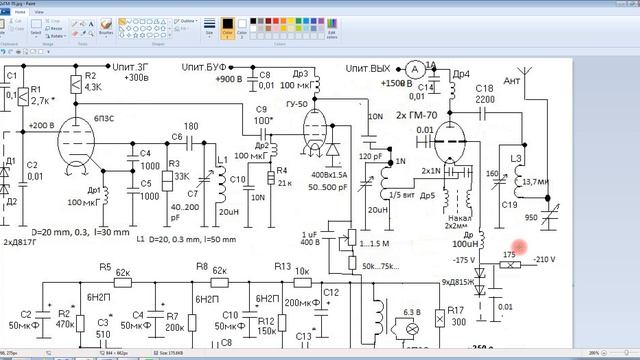This screenshot has height=360, width=640.
Task: Pick the purple color swatch
Action: pos(321,21)
